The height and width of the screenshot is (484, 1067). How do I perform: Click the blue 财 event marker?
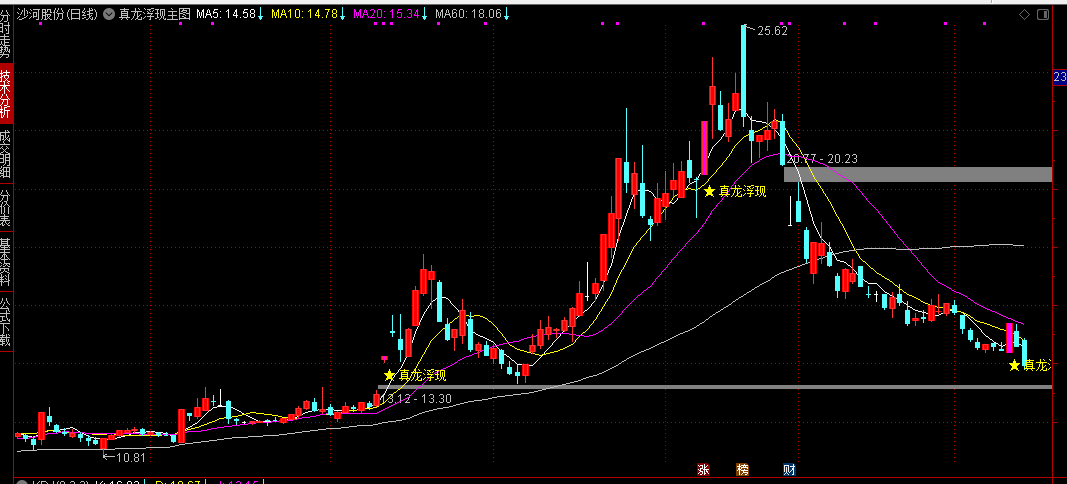(789, 469)
